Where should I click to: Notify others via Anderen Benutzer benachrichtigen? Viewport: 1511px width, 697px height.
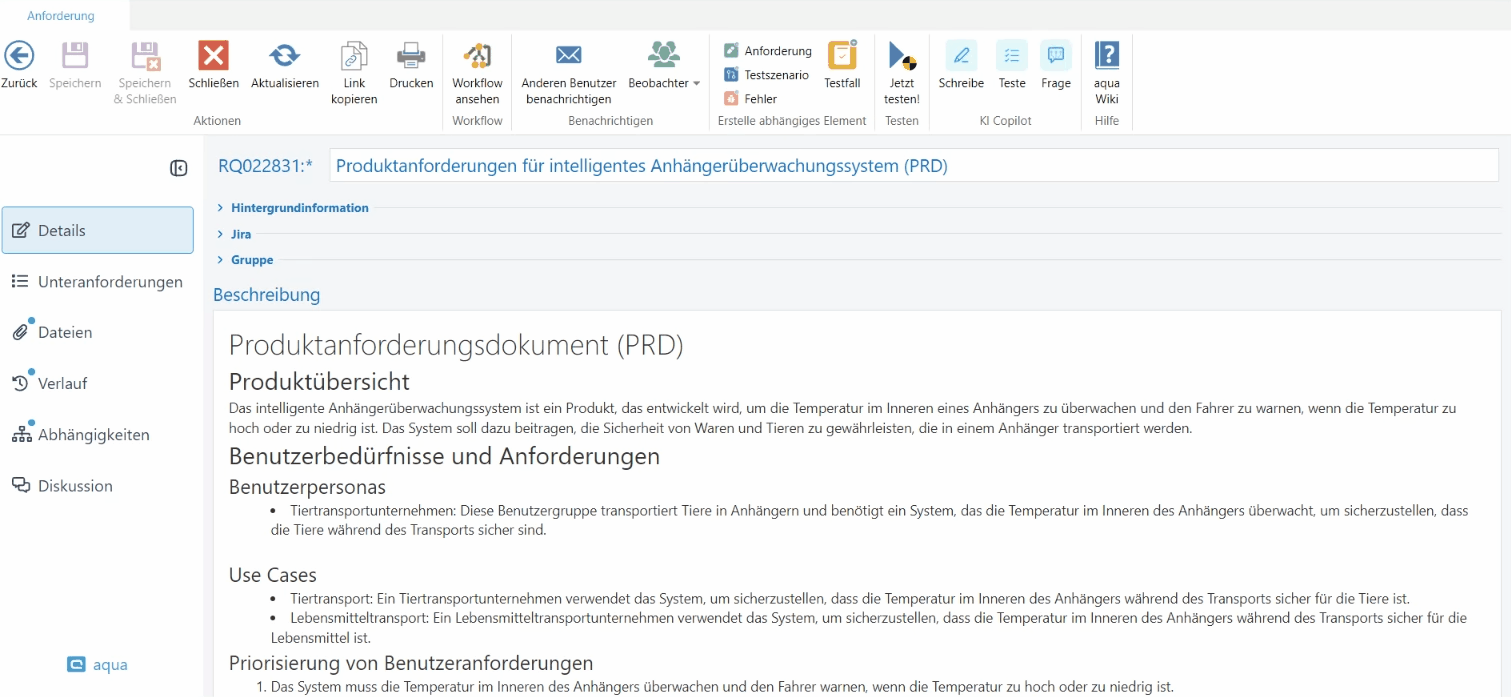point(568,56)
